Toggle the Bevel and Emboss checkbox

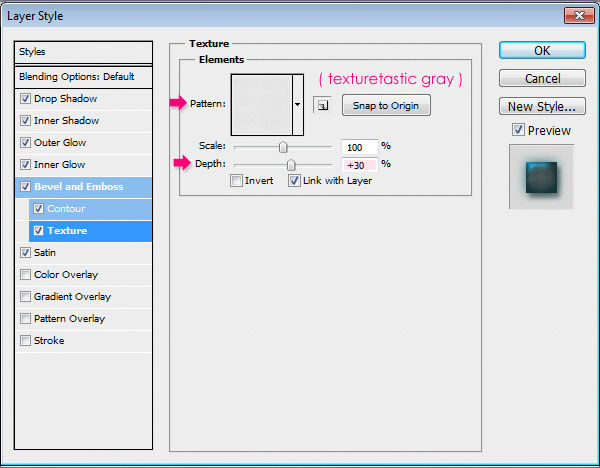pos(25,187)
